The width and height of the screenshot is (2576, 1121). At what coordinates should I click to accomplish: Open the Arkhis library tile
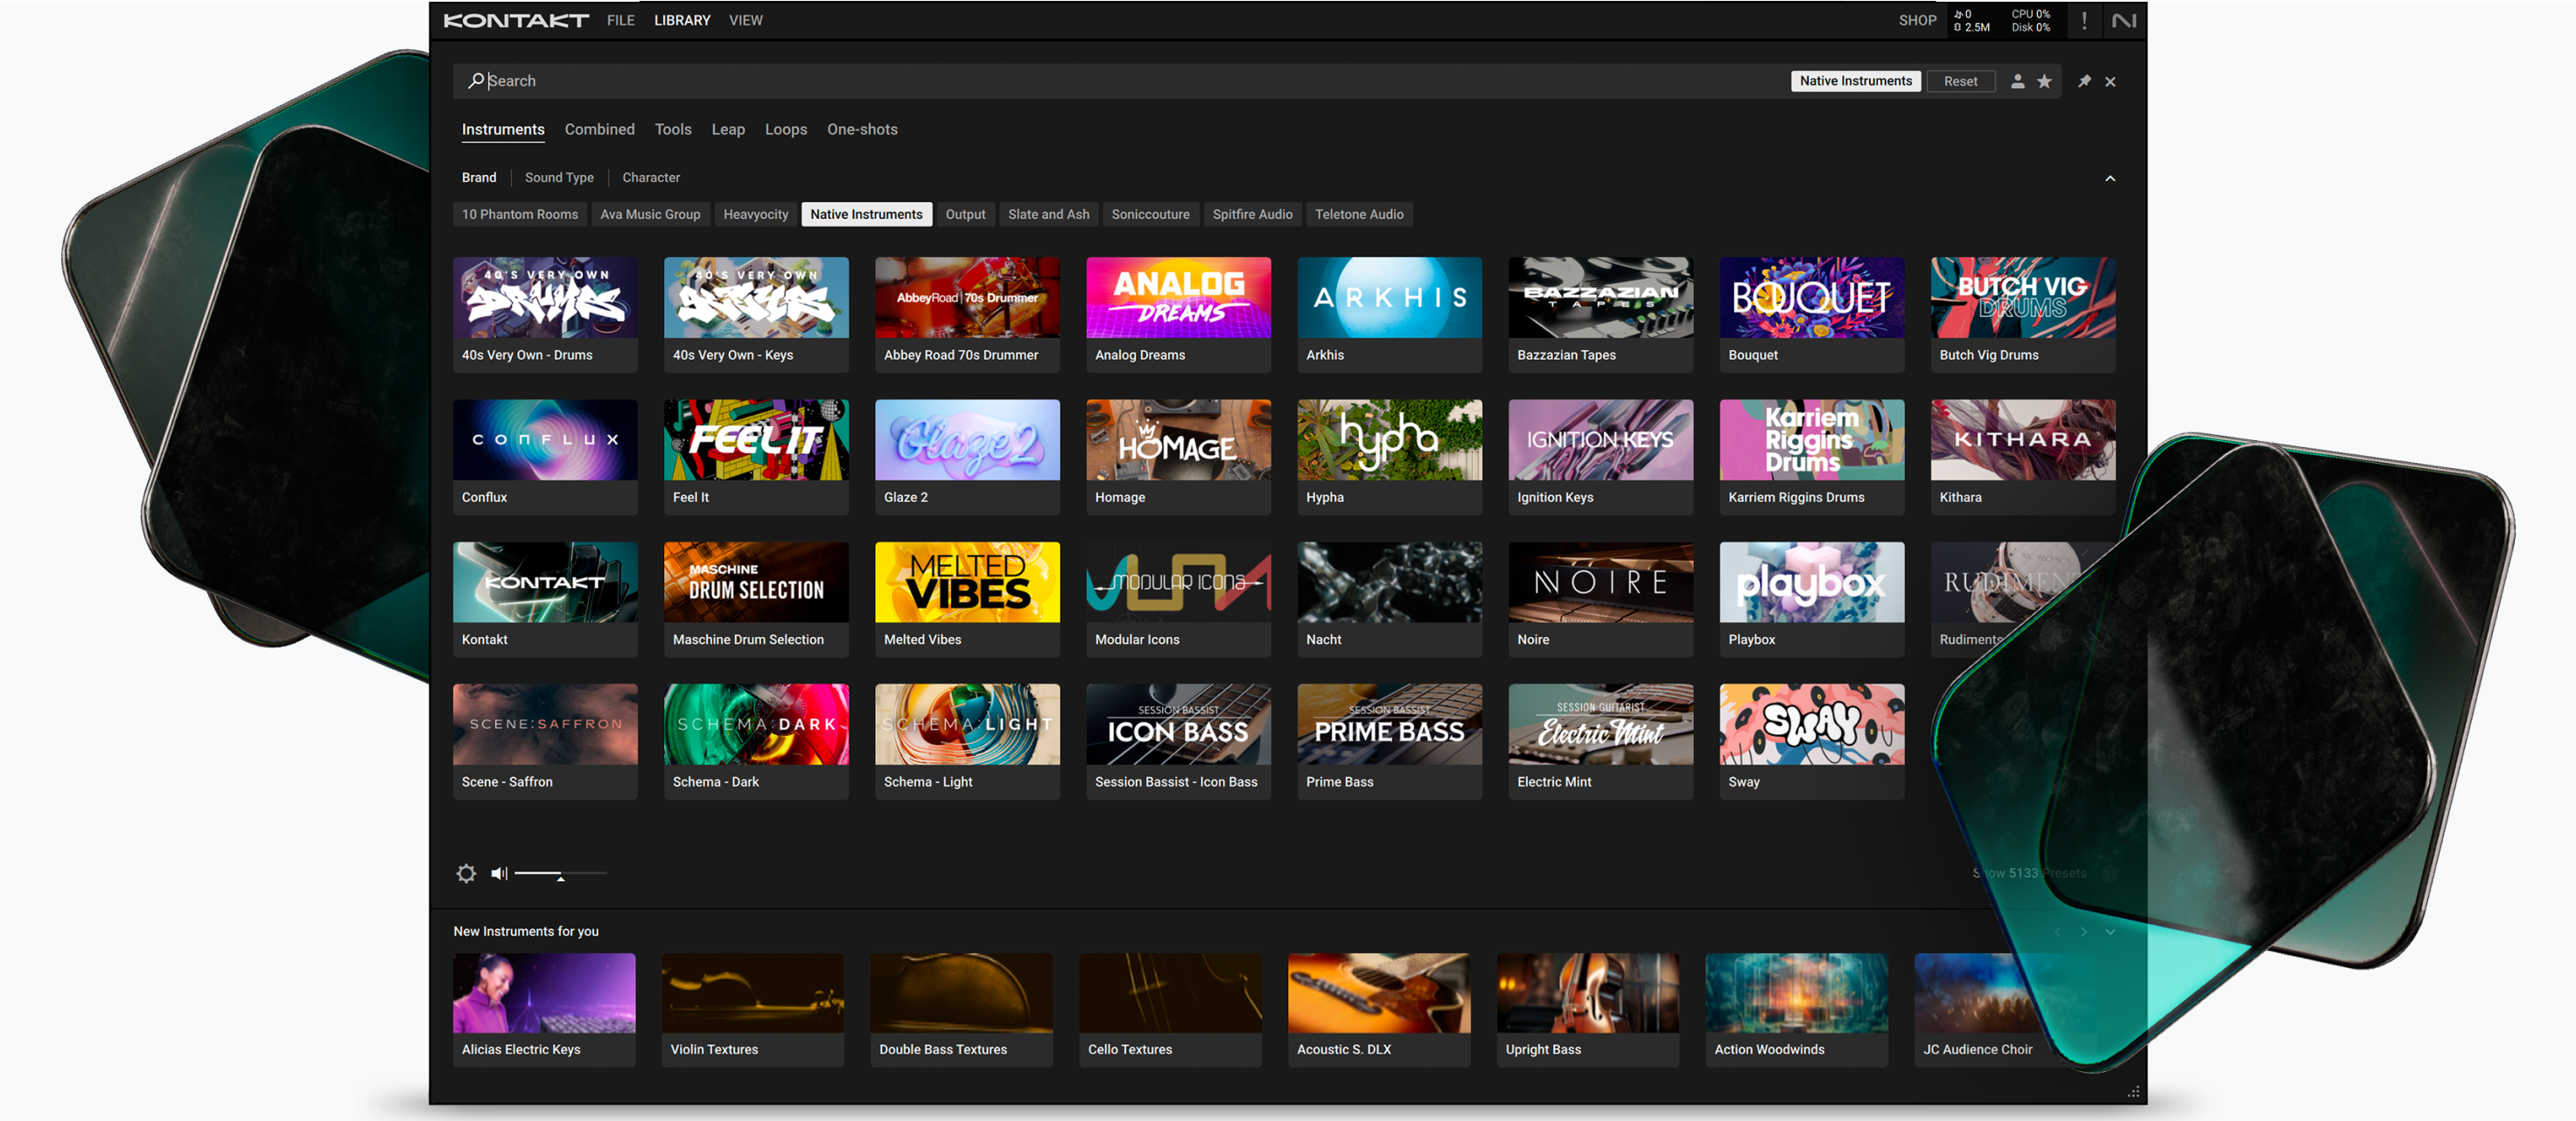(x=1389, y=314)
